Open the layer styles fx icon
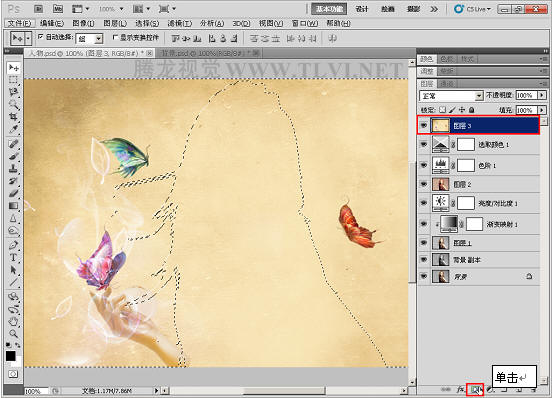552x398 pixels. (460, 390)
